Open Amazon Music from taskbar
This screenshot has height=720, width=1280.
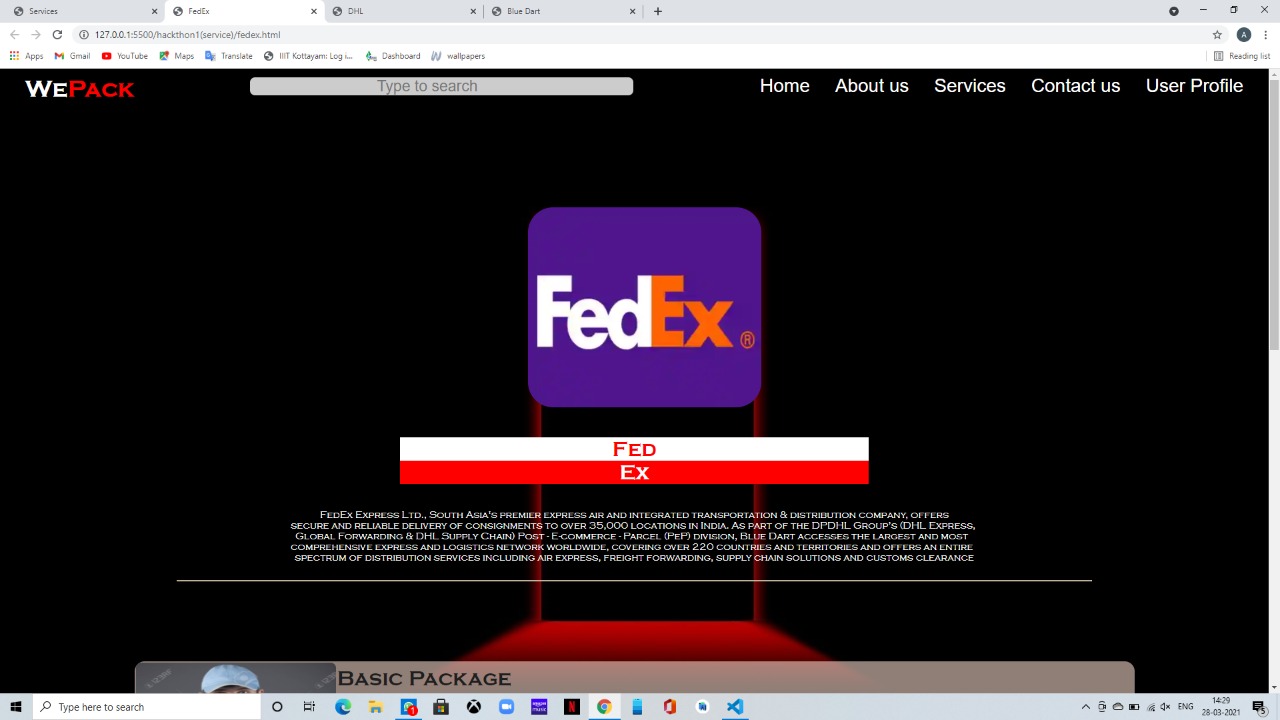tap(539, 707)
